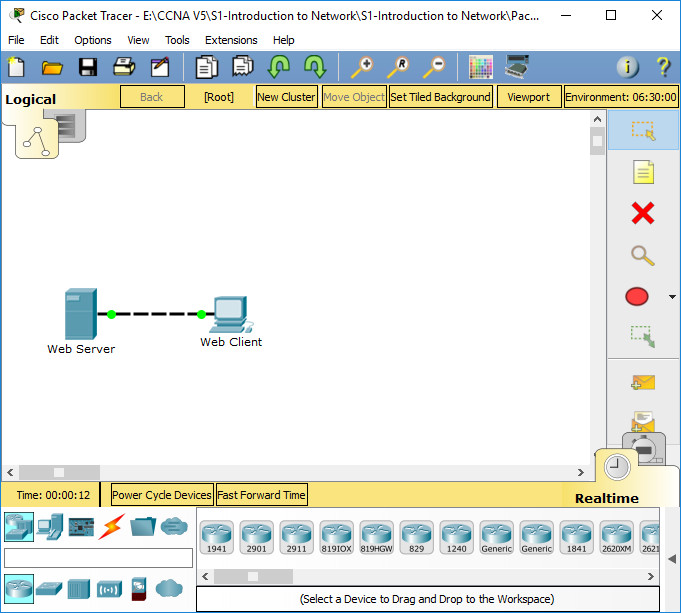Viewport: 681px width, 613px height.
Task: Click the Zoom Reset magnifier
Action: (398, 67)
